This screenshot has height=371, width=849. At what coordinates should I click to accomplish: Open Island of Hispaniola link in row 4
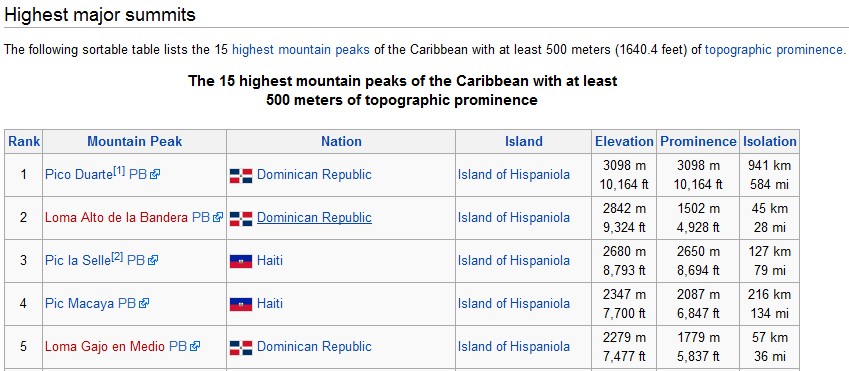[514, 304]
